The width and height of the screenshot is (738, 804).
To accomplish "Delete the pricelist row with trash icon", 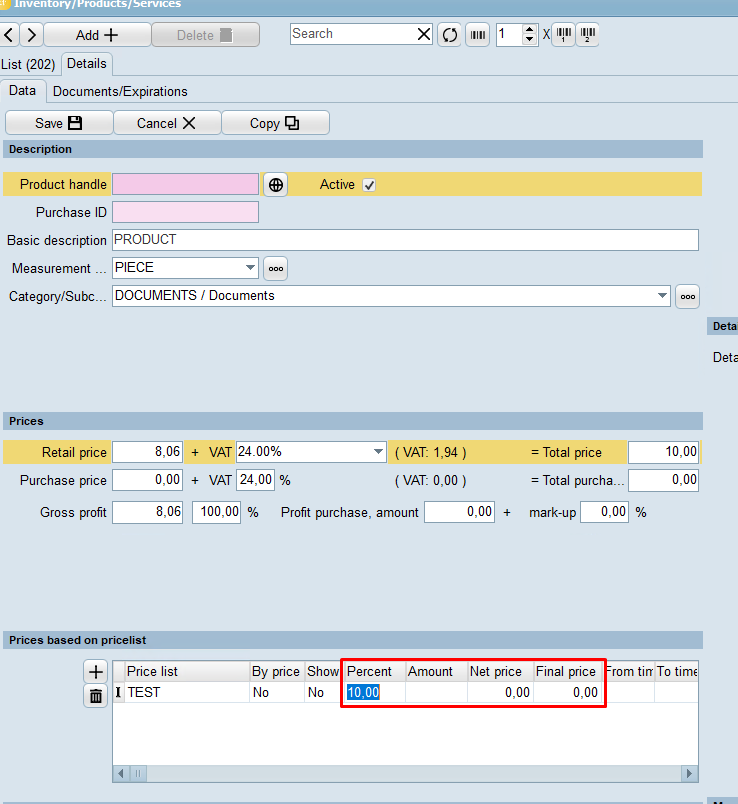I will (96, 696).
